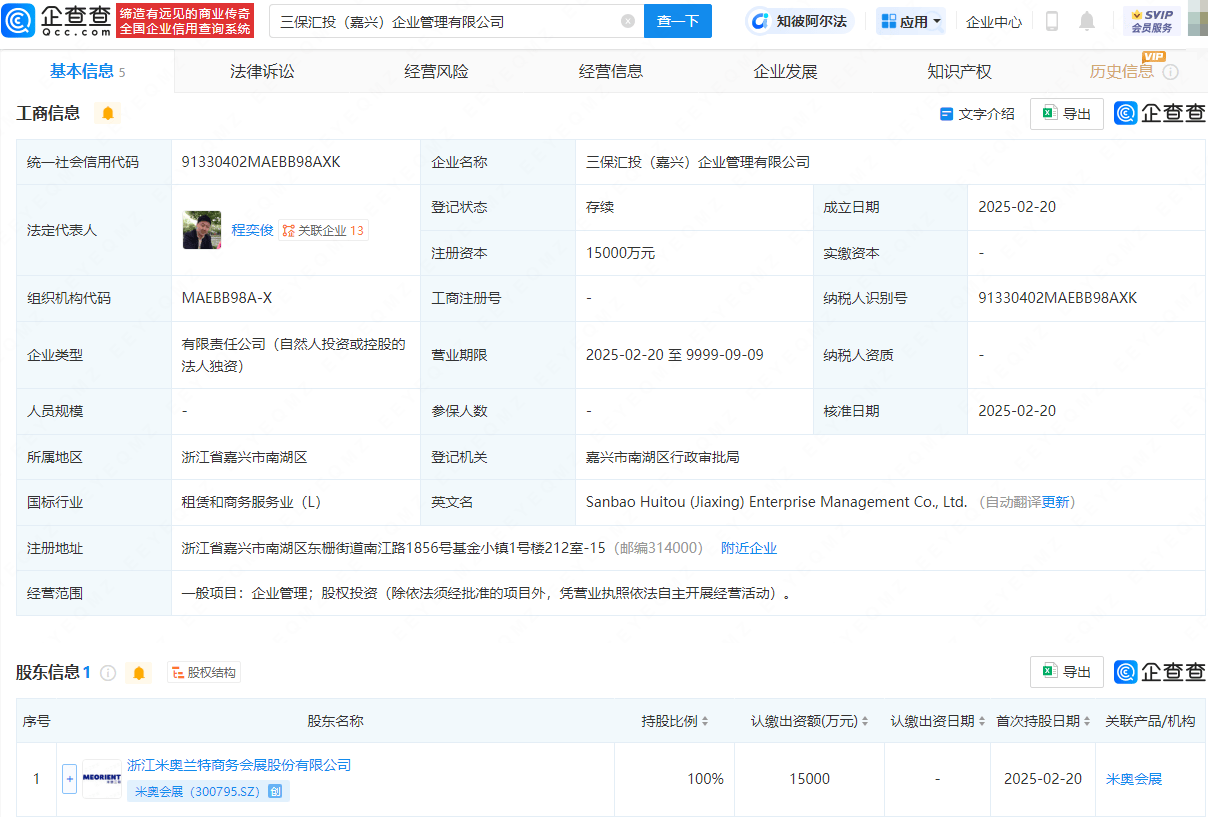Switch to the 法律诉讼 tab
Screen dimensions: 1208x817
[x=260, y=70]
